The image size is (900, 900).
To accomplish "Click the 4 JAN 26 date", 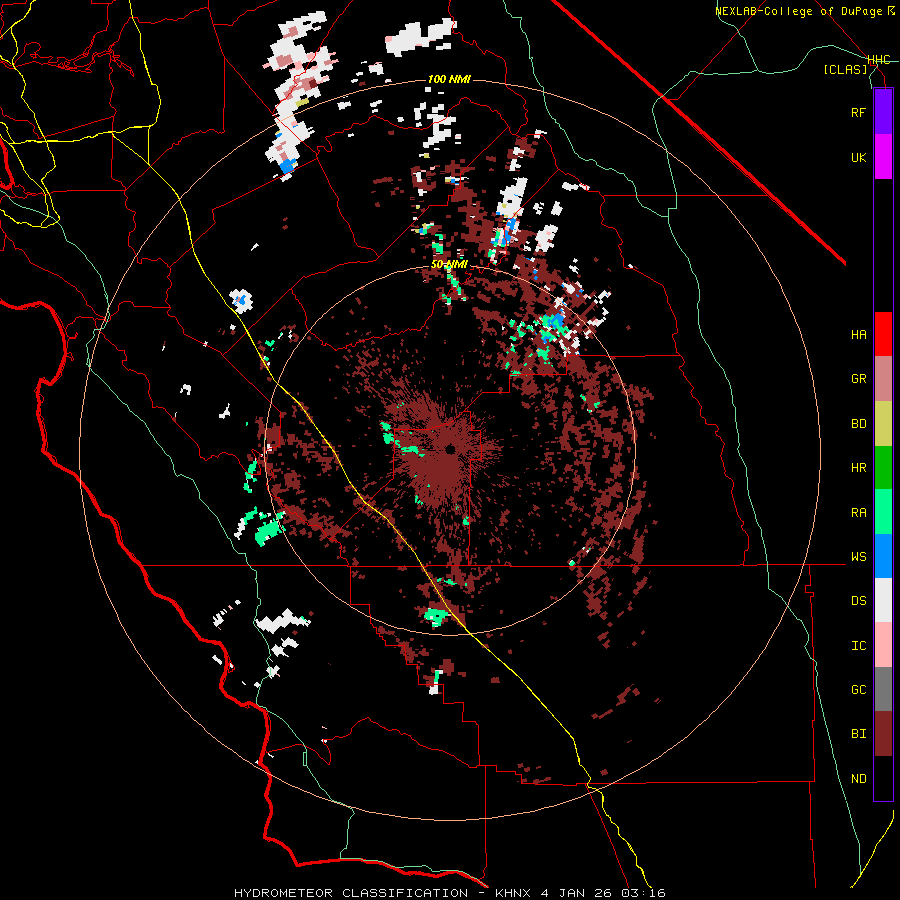I will pyautogui.click(x=577, y=893).
